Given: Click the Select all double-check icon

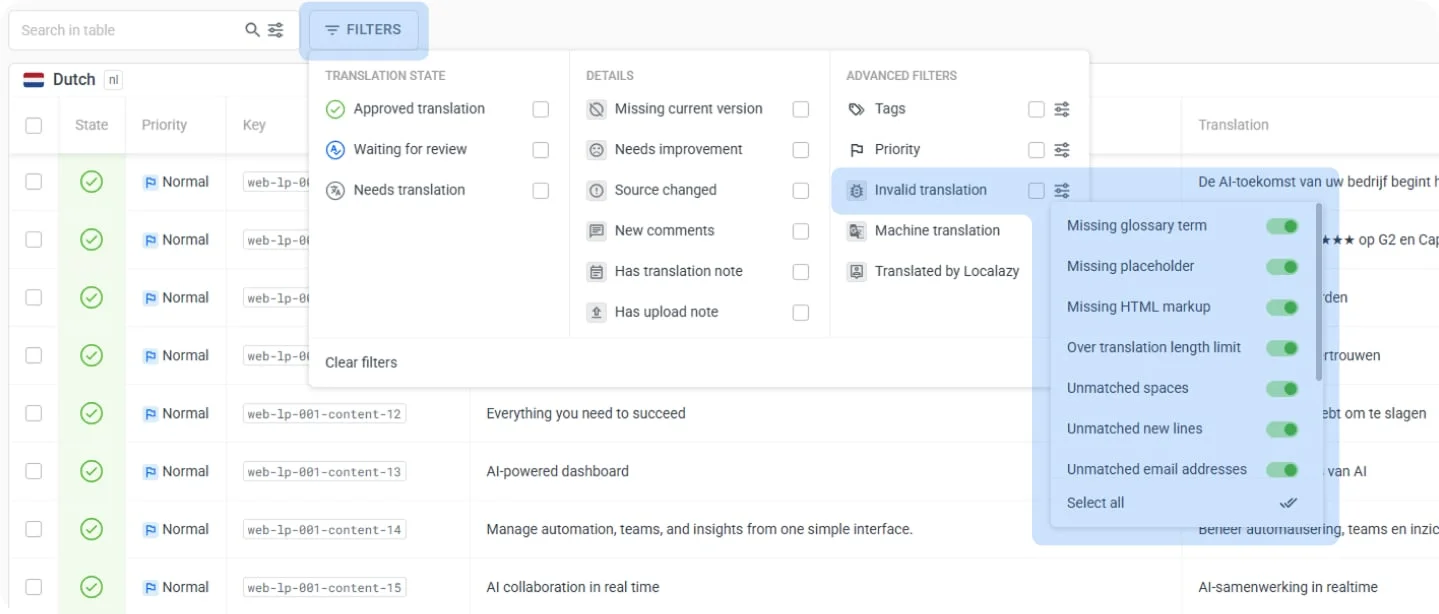Looking at the screenshot, I should click(x=1288, y=503).
